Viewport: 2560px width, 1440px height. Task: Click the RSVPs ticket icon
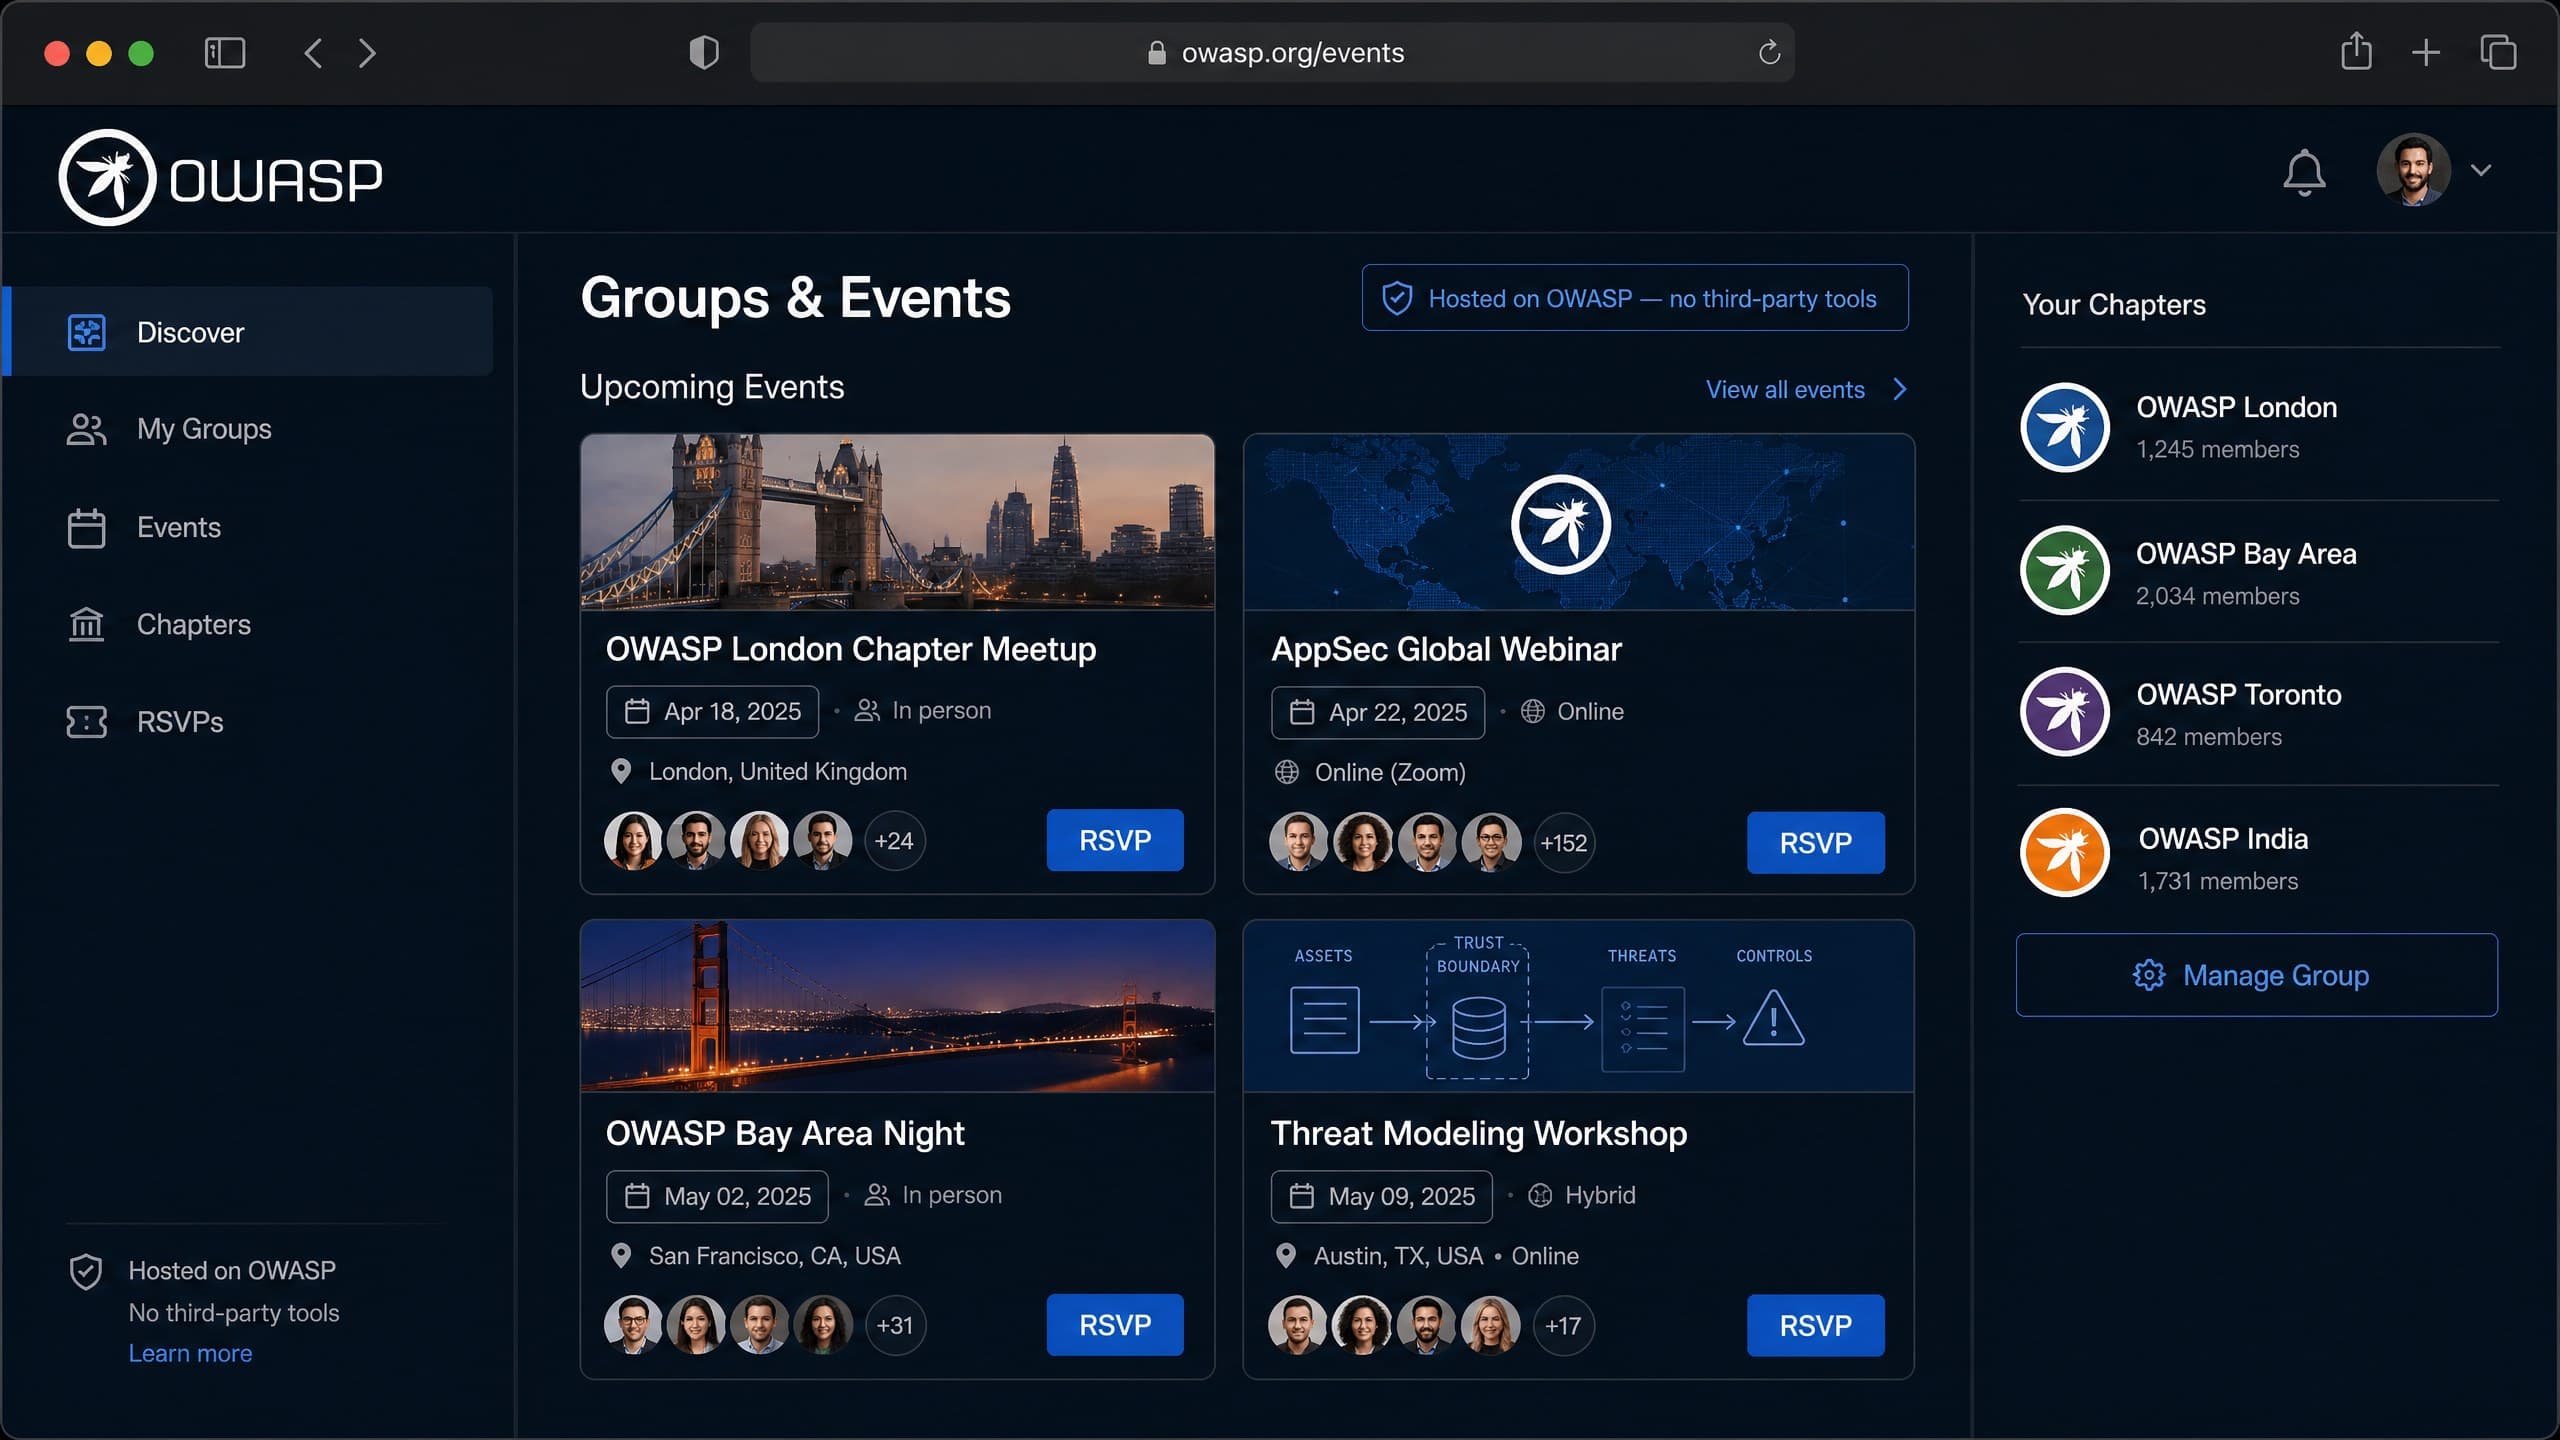click(x=86, y=721)
